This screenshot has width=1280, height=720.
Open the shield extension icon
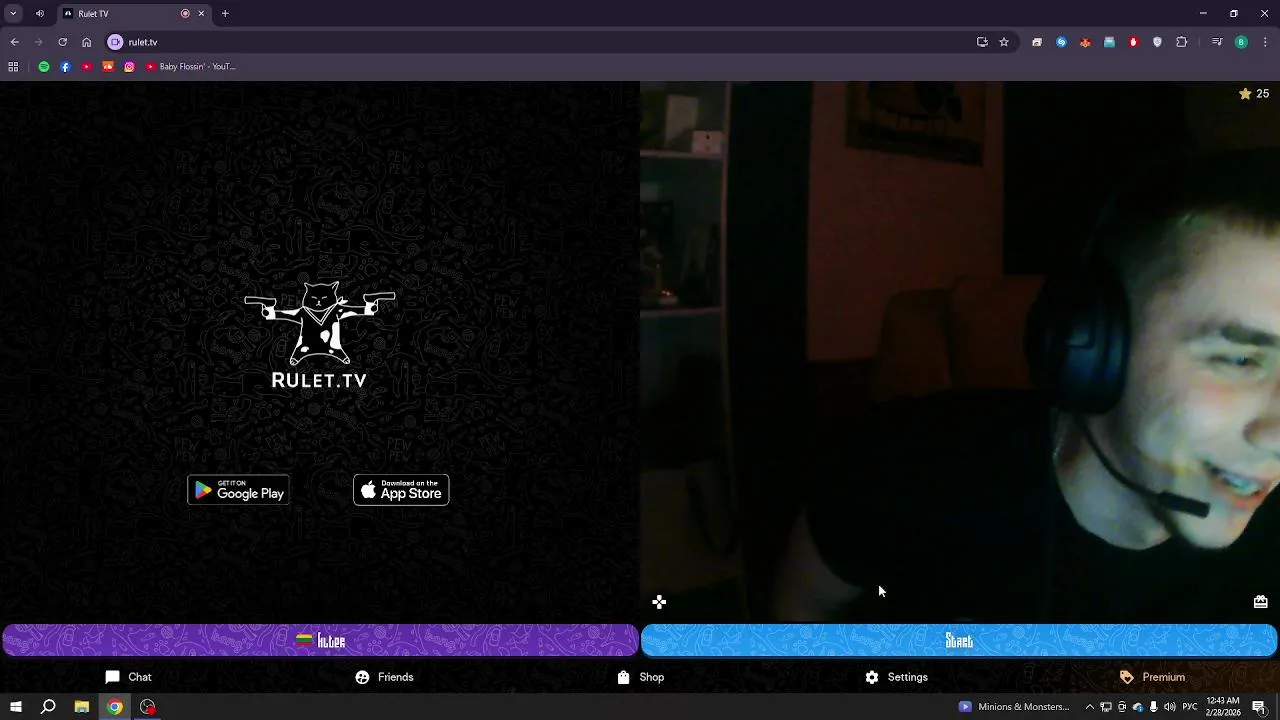(1157, 42)
